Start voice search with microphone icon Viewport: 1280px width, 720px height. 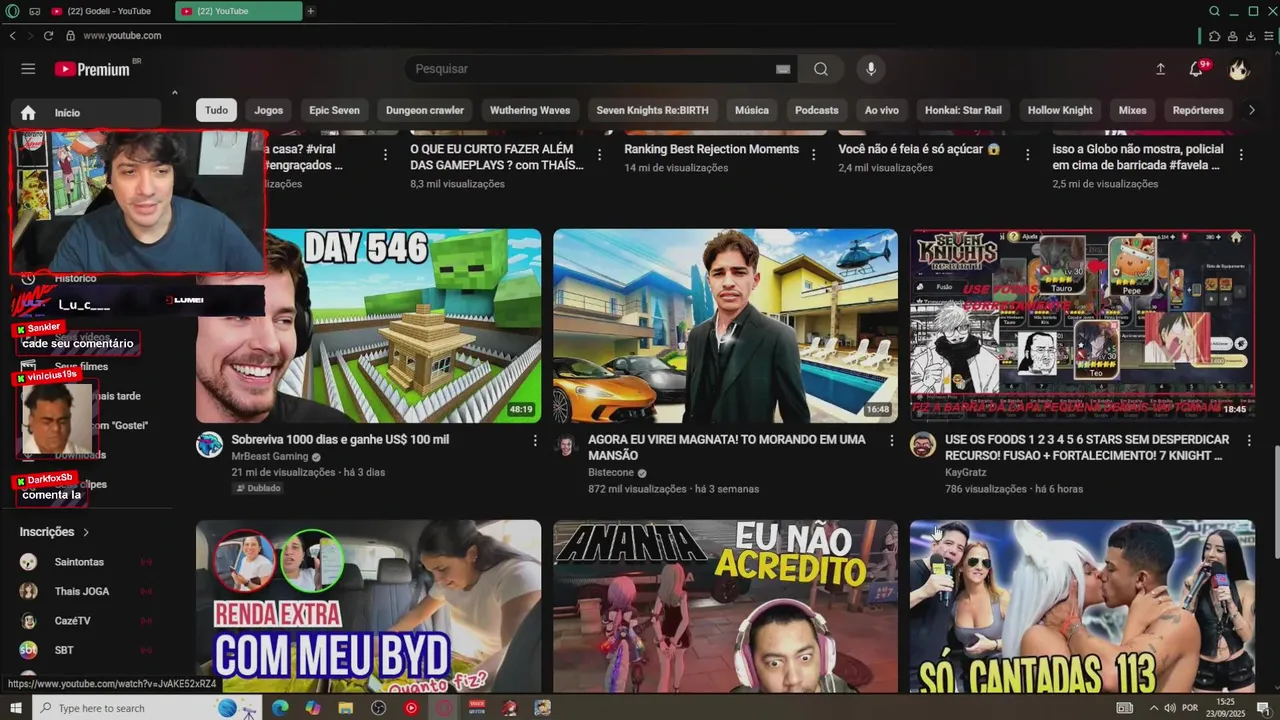pyautogui.click(x=871, y=69)
